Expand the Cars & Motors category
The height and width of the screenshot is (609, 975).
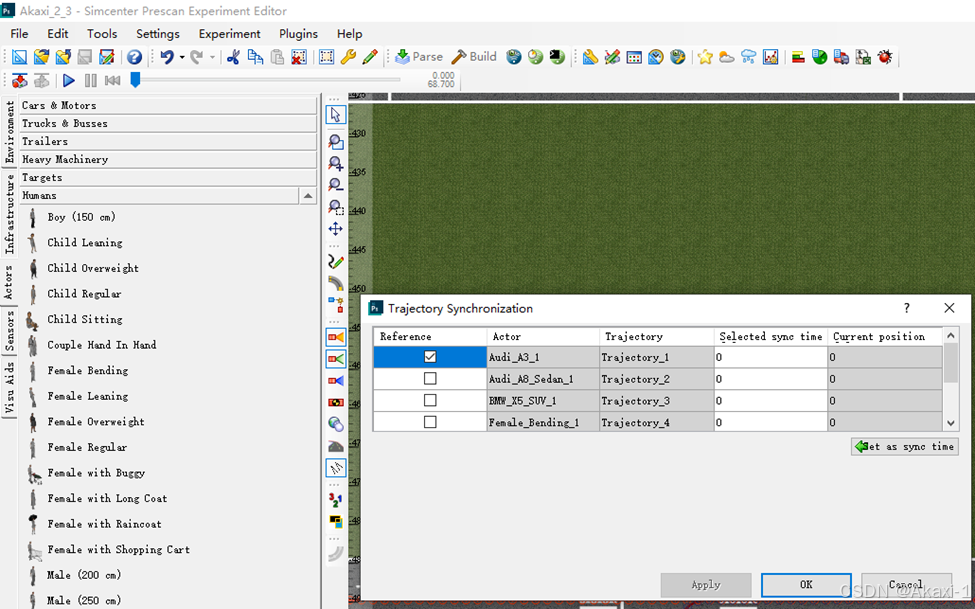168,105
